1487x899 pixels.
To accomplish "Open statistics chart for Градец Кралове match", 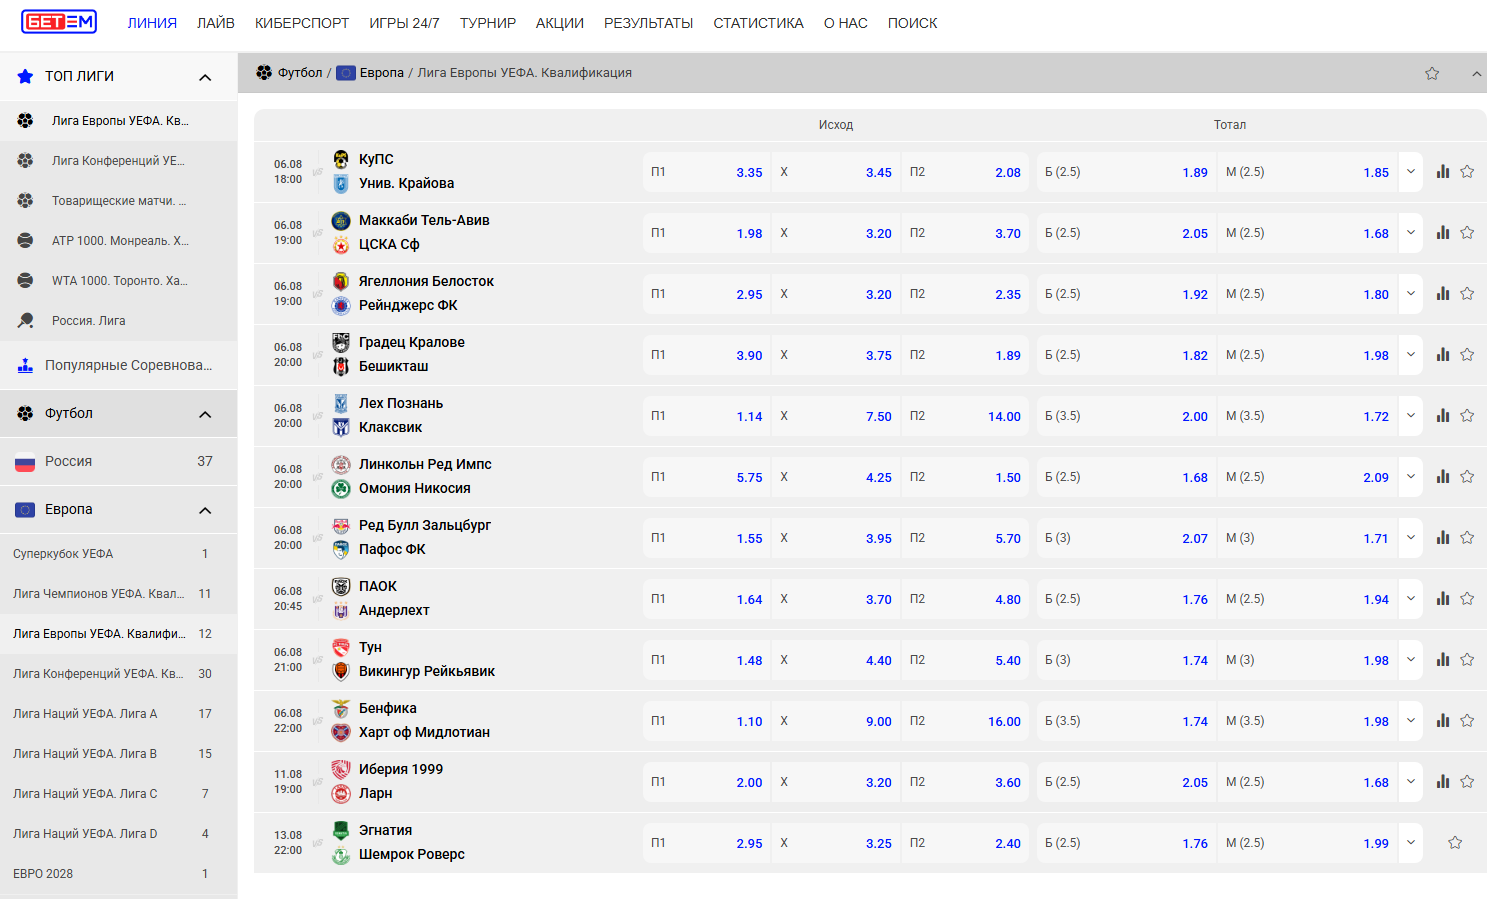I will [x=1443, y=355].
